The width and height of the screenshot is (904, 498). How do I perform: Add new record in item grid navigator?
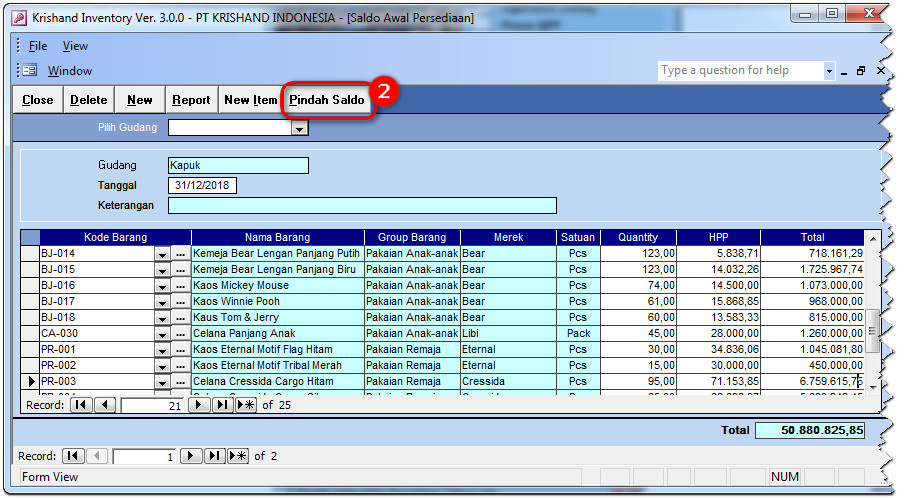tap(245, 405)
